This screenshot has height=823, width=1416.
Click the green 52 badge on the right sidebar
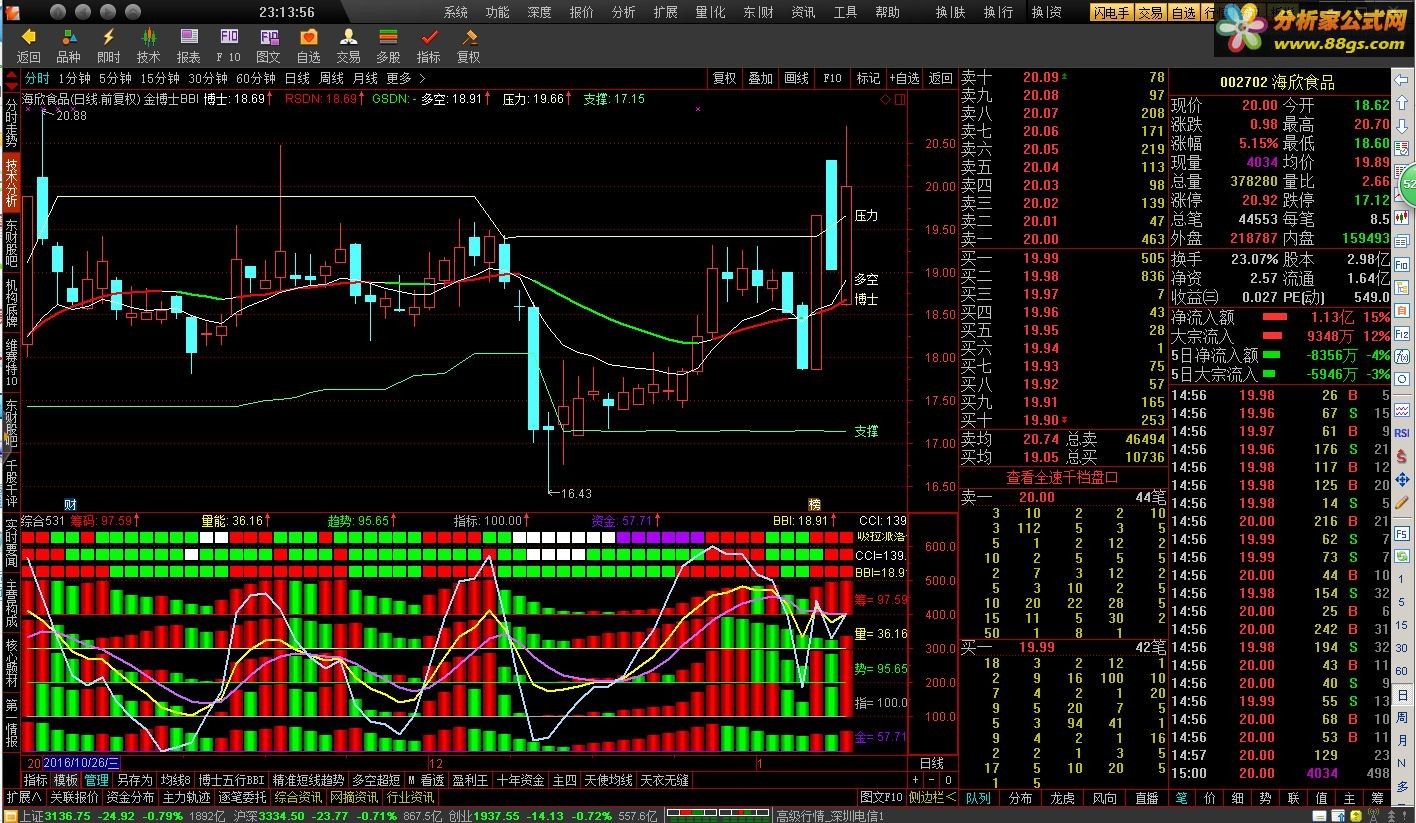[1407, 184]
